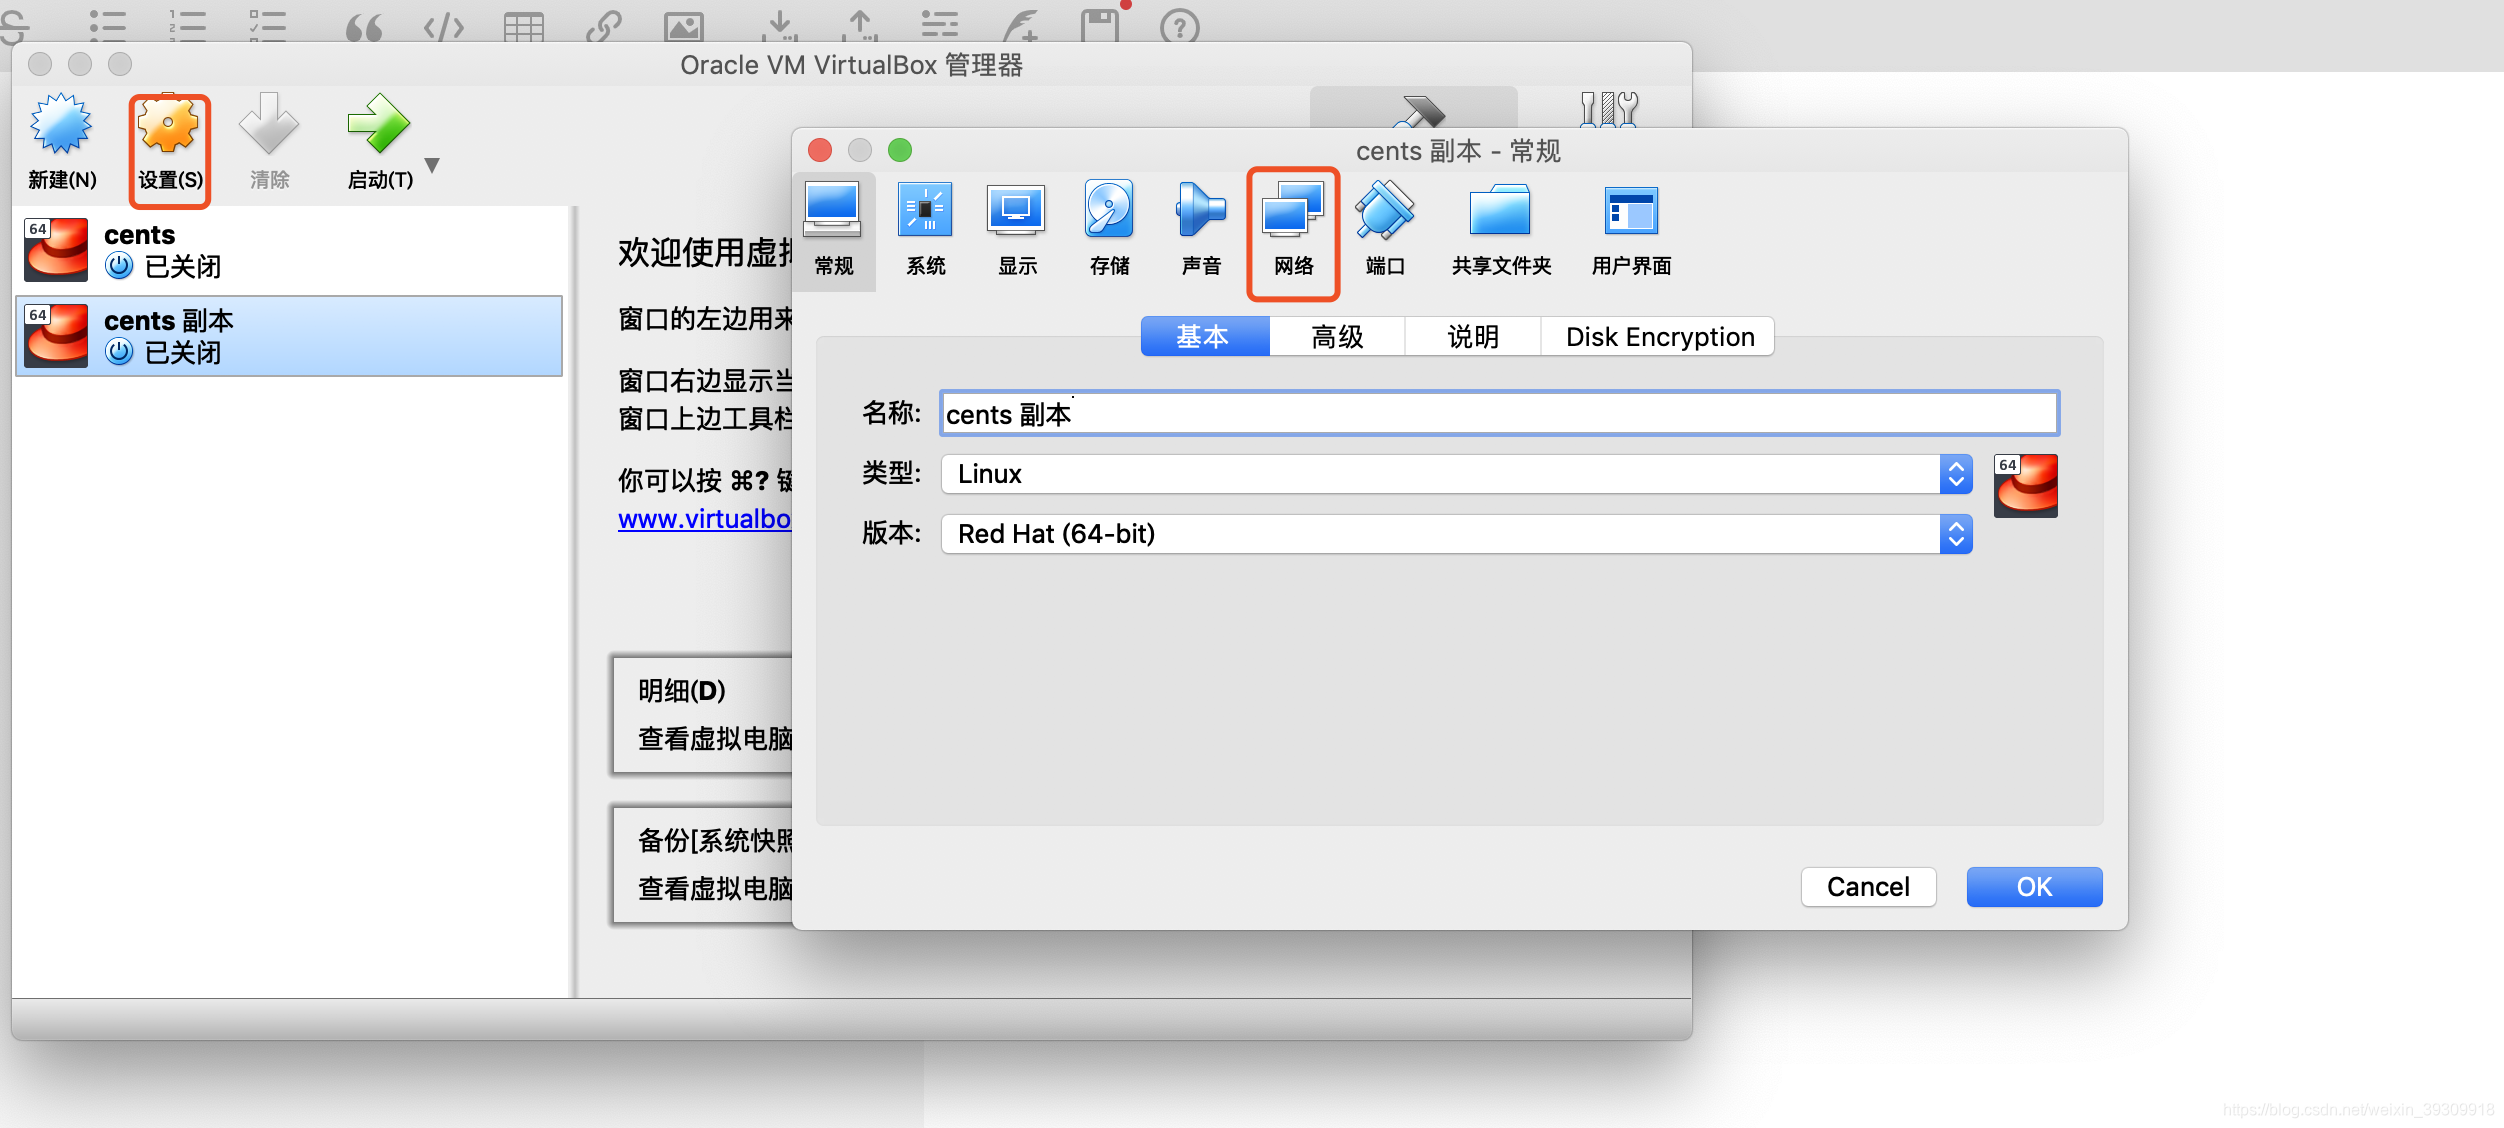The height and width of the screenshot is (1128, 2504).
Task: Click Cancel to discard changes
Action: click(1870, 888)
